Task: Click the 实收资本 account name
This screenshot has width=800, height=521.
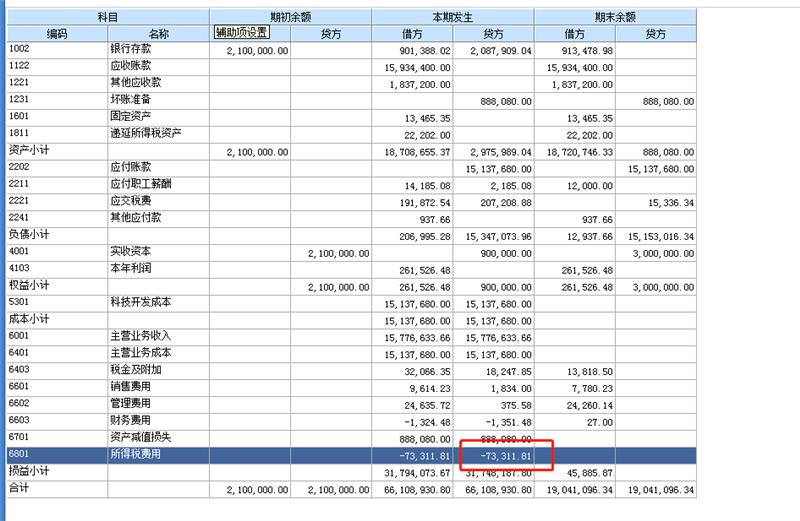Action: point(130,252)
